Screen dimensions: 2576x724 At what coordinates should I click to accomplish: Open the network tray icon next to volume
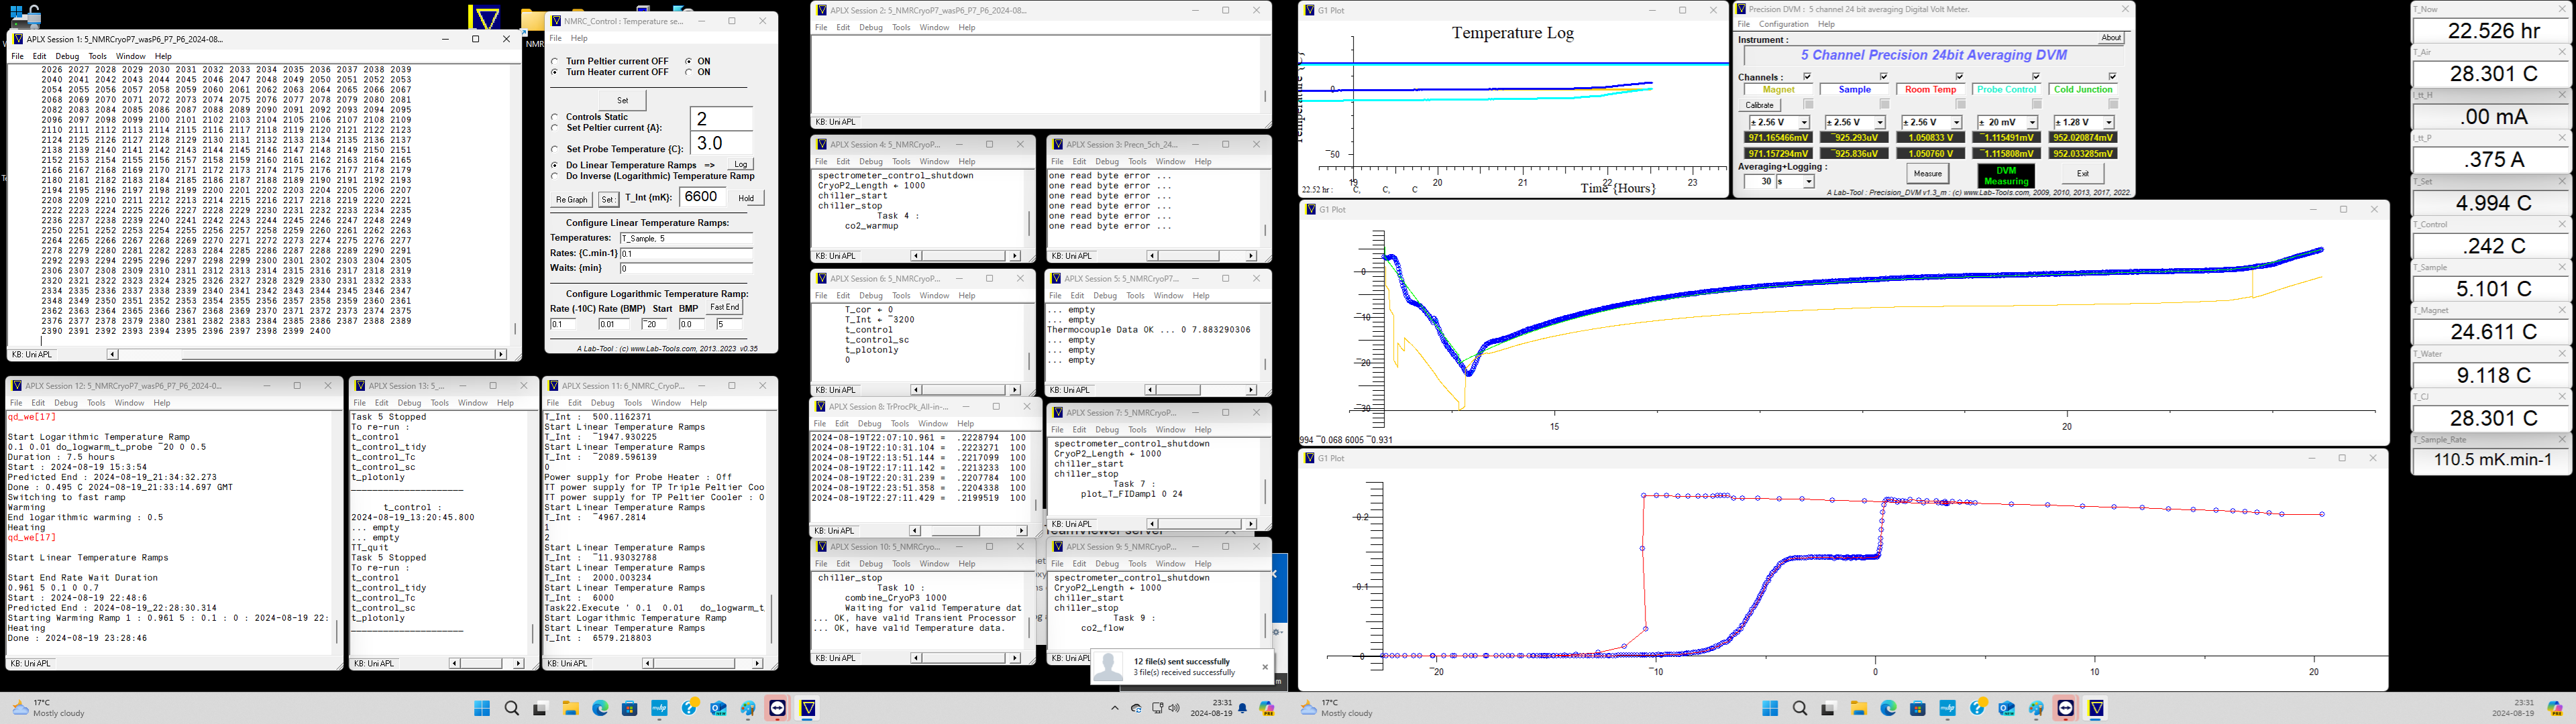click(1158, 708)
